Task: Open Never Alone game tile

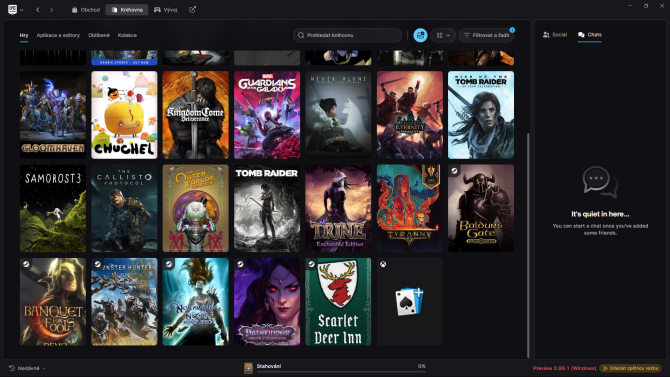Action: pyautogui.click(x=338, y=115)
